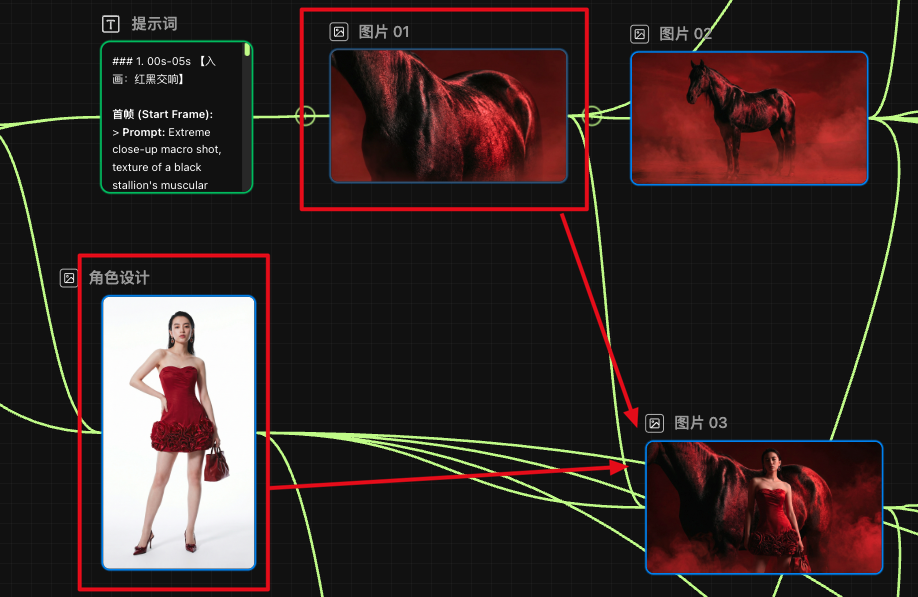Select the 提示词 node title
Image resolution: width=918 pixels, height=597 pixels.
154,24
